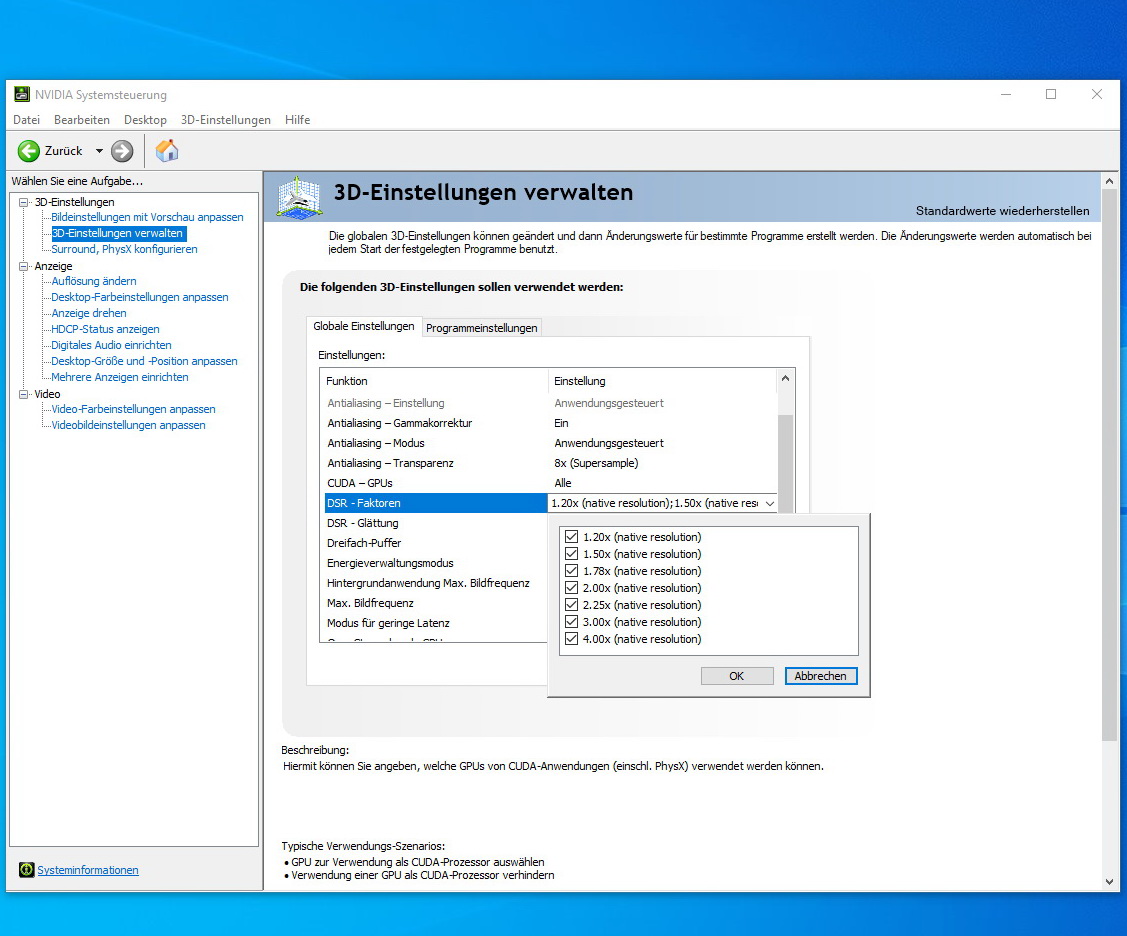Viewport: 1127px width, 936px height.
Task: Click the Abbrechen button
Action: (x=820, y=676)
